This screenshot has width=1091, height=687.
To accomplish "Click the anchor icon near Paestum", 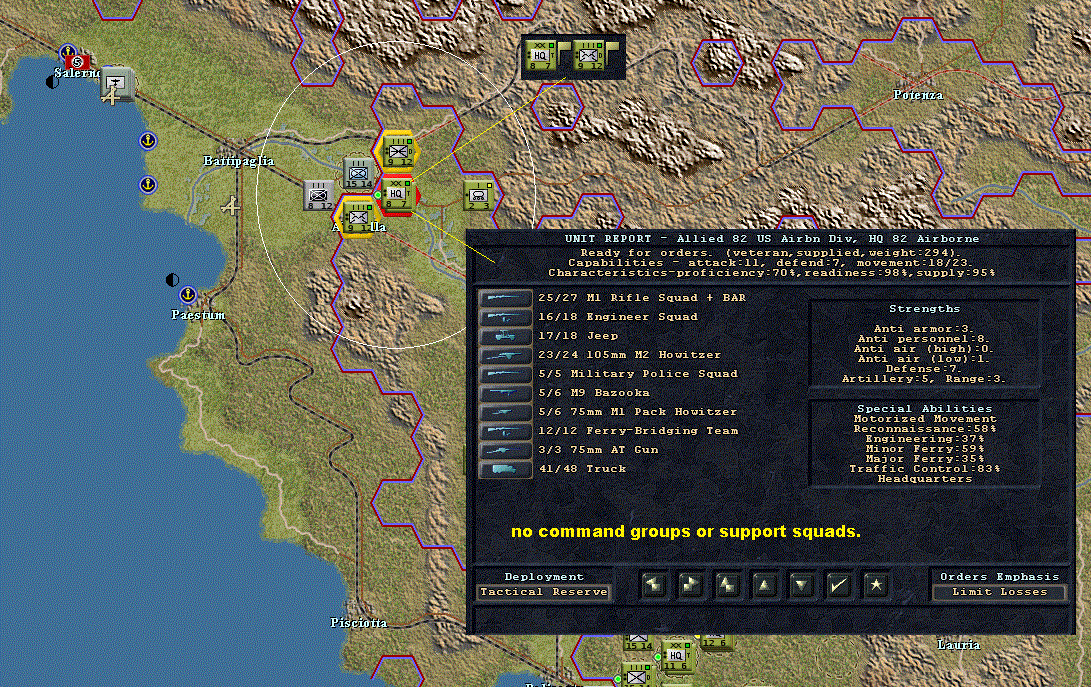I will coord(187,295).
